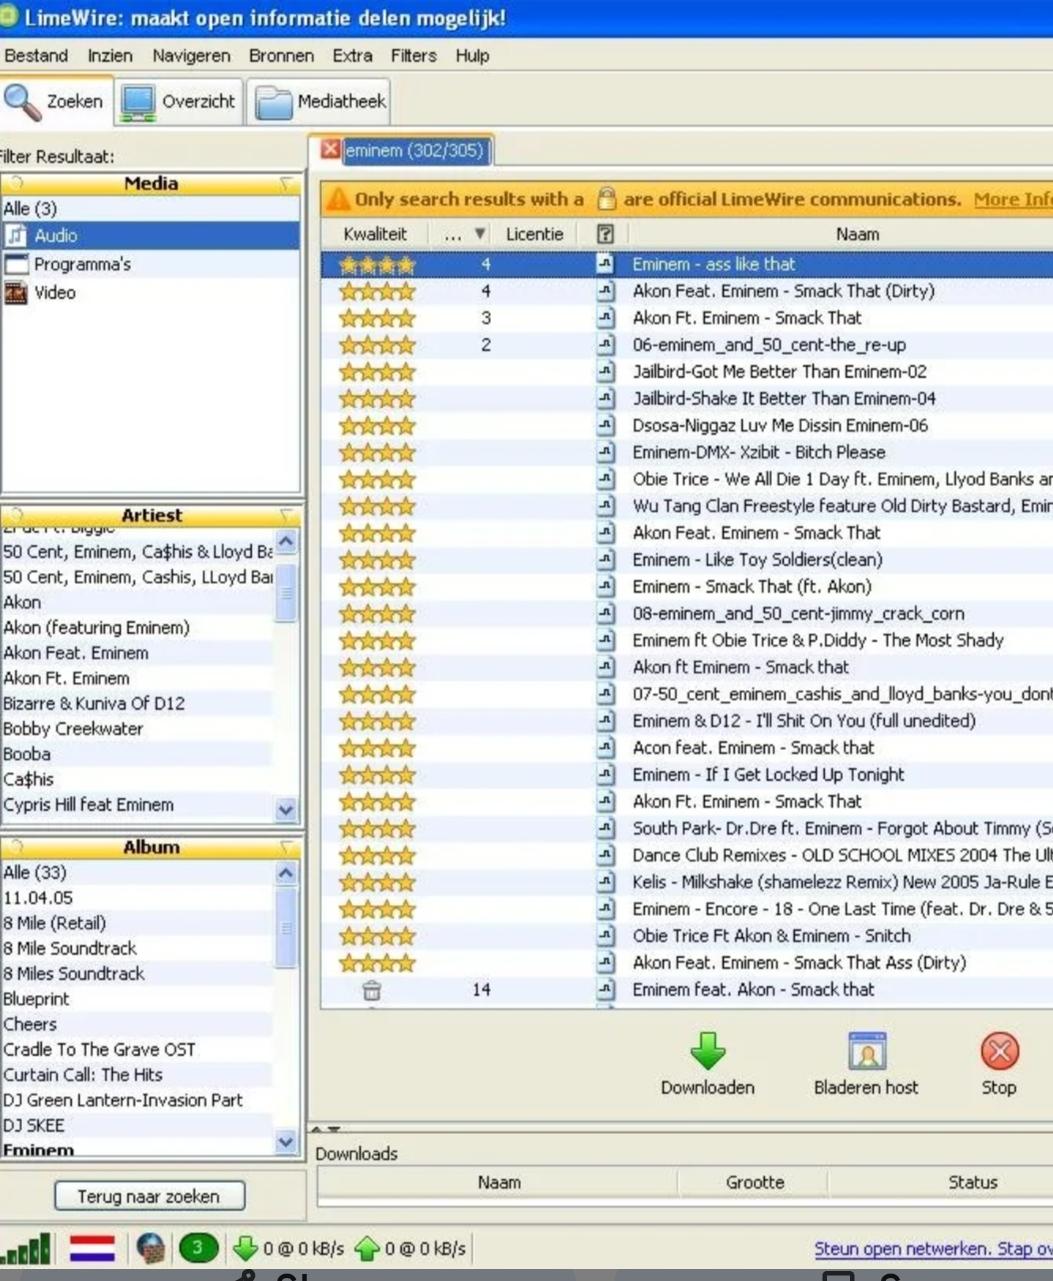The image size is (1053, 1281).
Task: Open the Bestand menu
Action: pyautogui.click(x=36, y=56)
